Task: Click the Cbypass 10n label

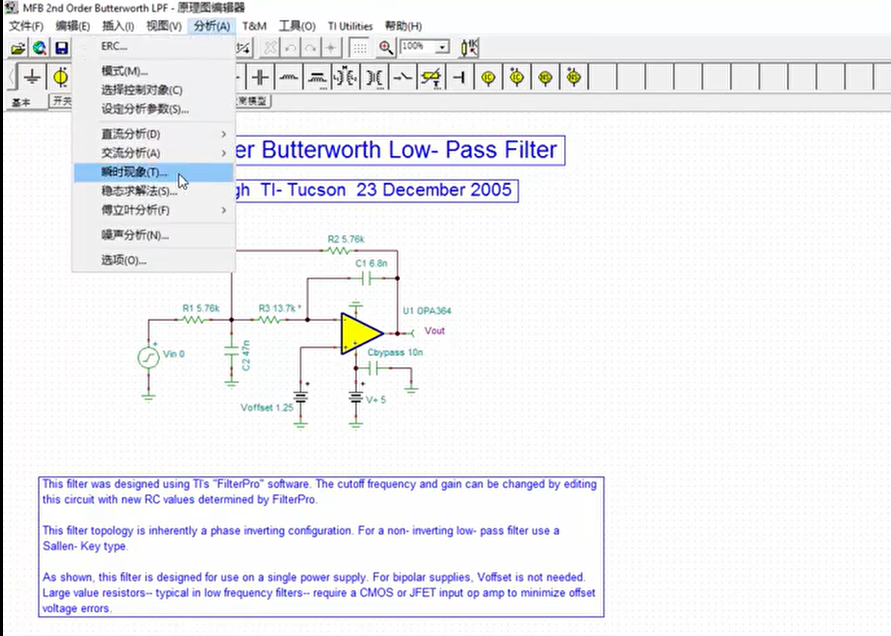Action: point(395,352)
